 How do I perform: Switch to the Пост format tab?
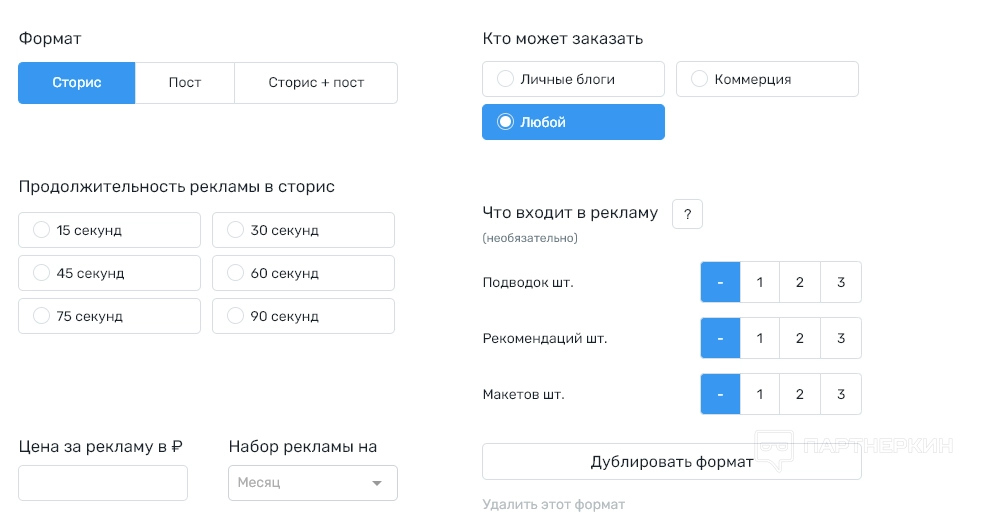tap(185, 83)
